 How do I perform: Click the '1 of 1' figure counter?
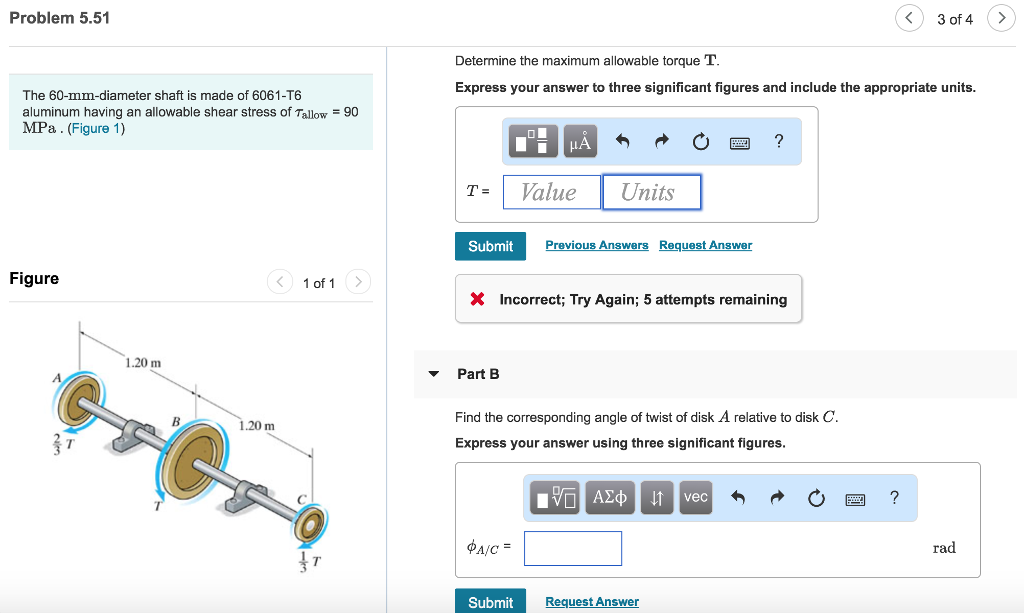(x=319, y=283)
